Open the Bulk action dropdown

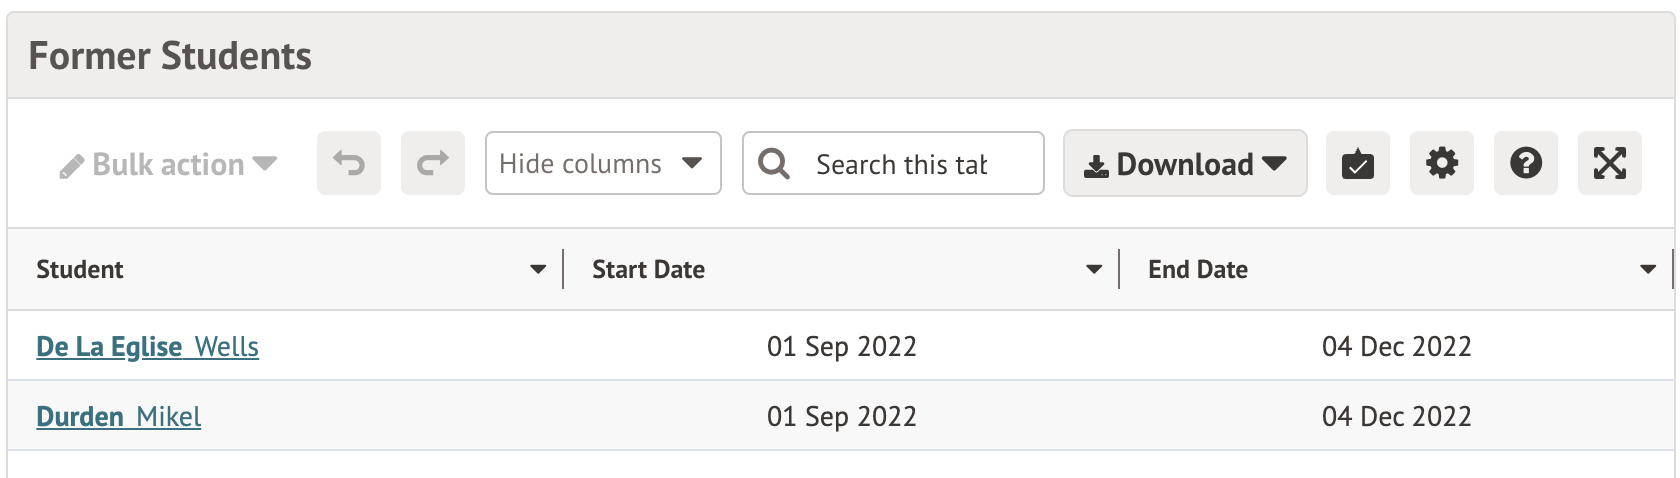[168, 164]
